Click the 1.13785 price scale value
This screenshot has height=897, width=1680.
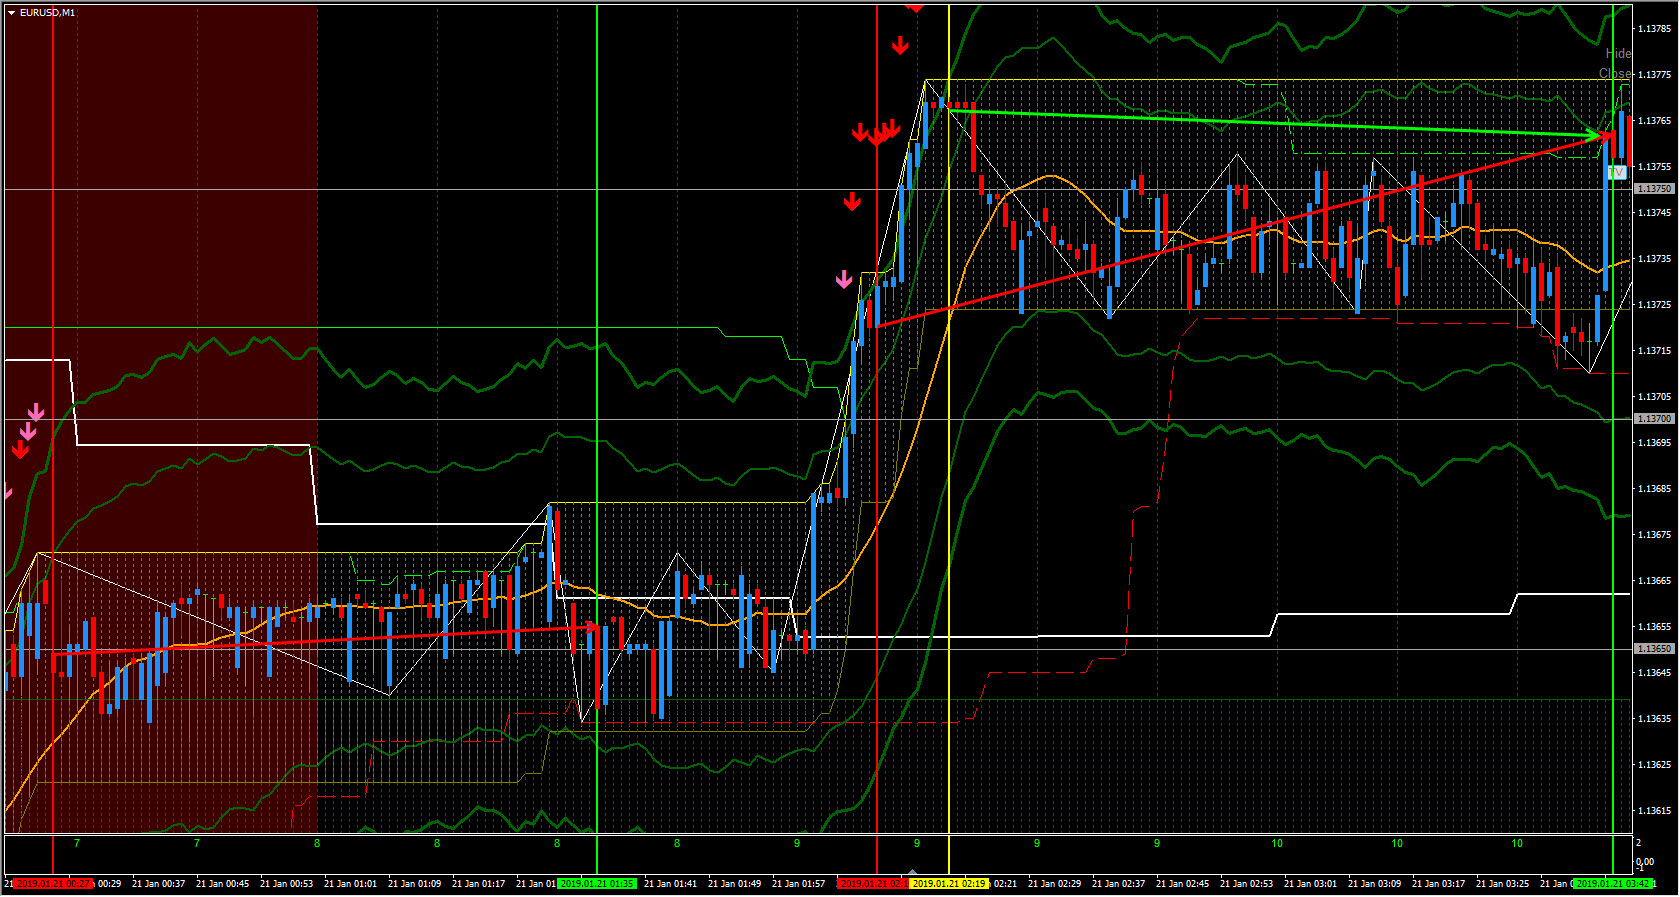pyautogui.click(x=1655, y=29)
